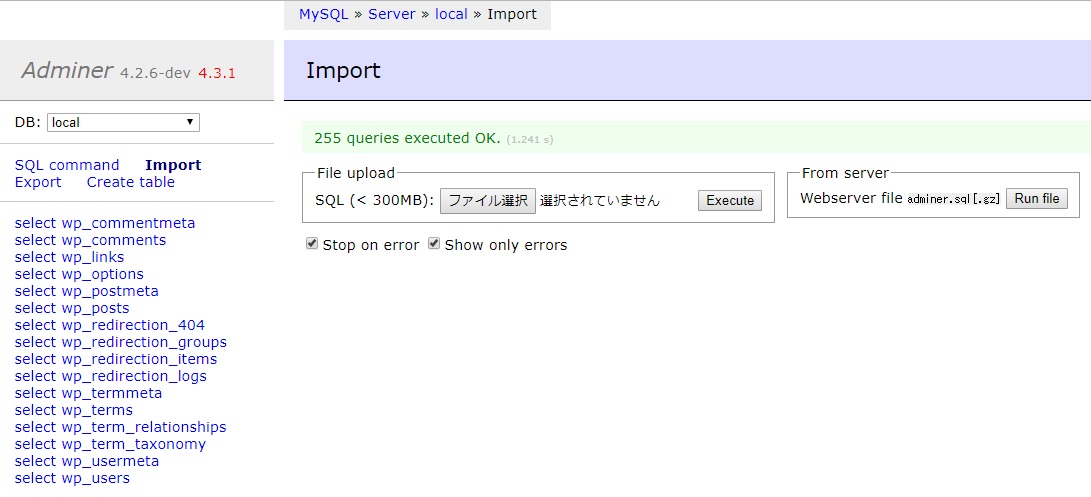Open the wp_redirection_groups table structure
Image resolution: width=1091 pixels, height=497 pixels.
144,342
